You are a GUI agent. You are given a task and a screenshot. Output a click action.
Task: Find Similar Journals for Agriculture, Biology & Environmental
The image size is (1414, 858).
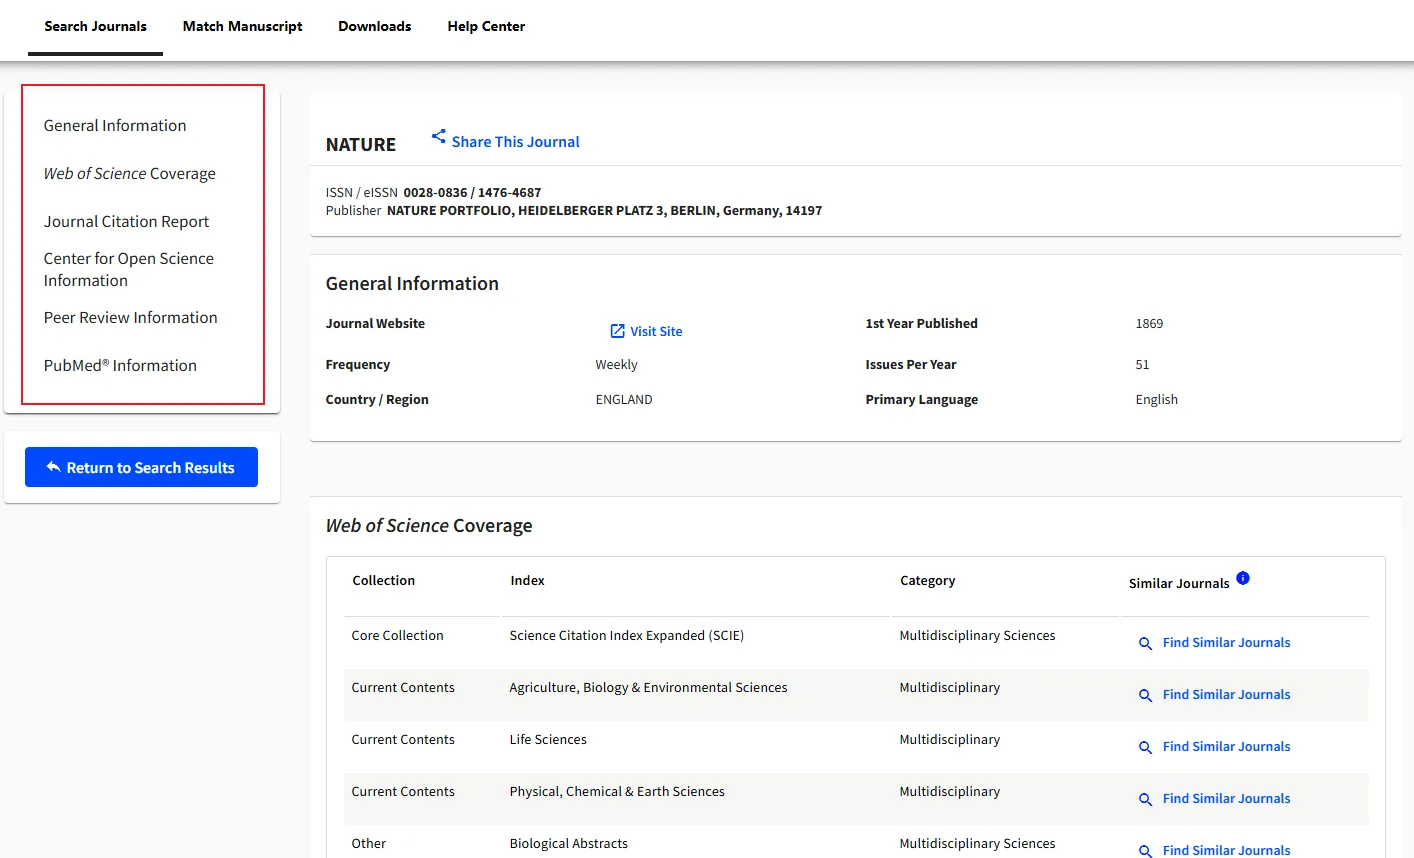click(x=1226, y=695)
